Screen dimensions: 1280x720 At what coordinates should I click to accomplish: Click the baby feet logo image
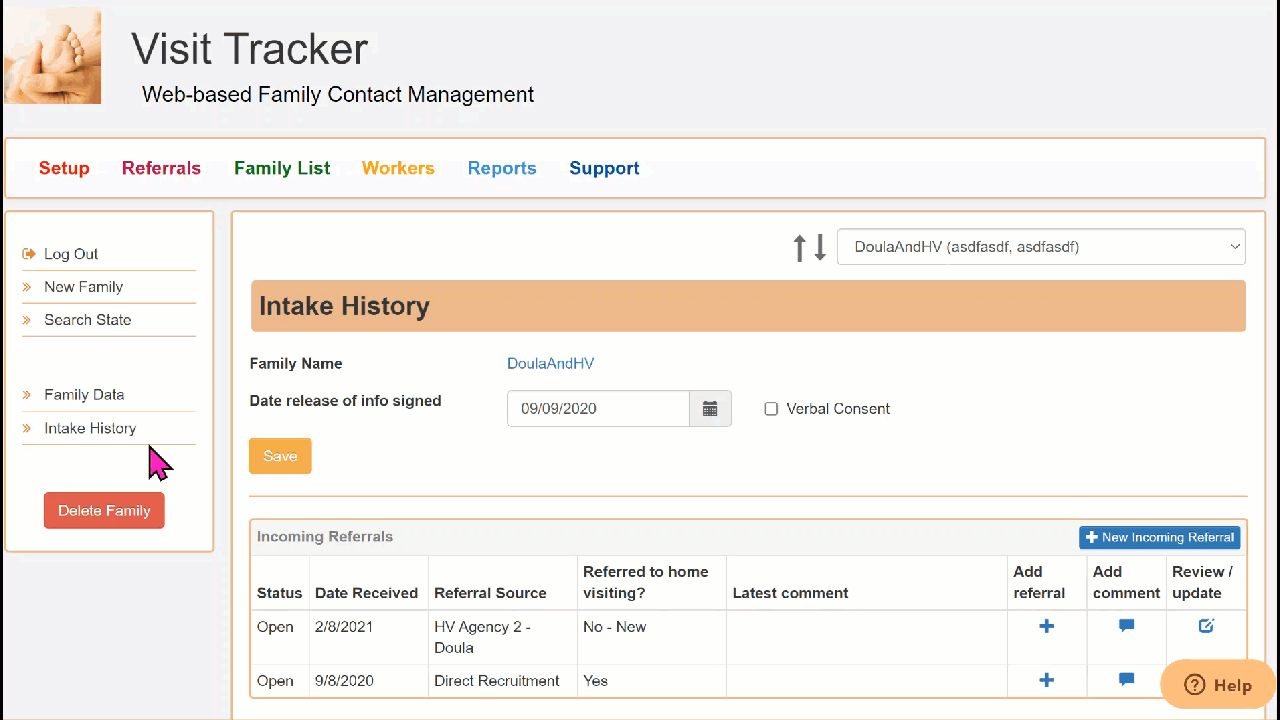[52, 56]
